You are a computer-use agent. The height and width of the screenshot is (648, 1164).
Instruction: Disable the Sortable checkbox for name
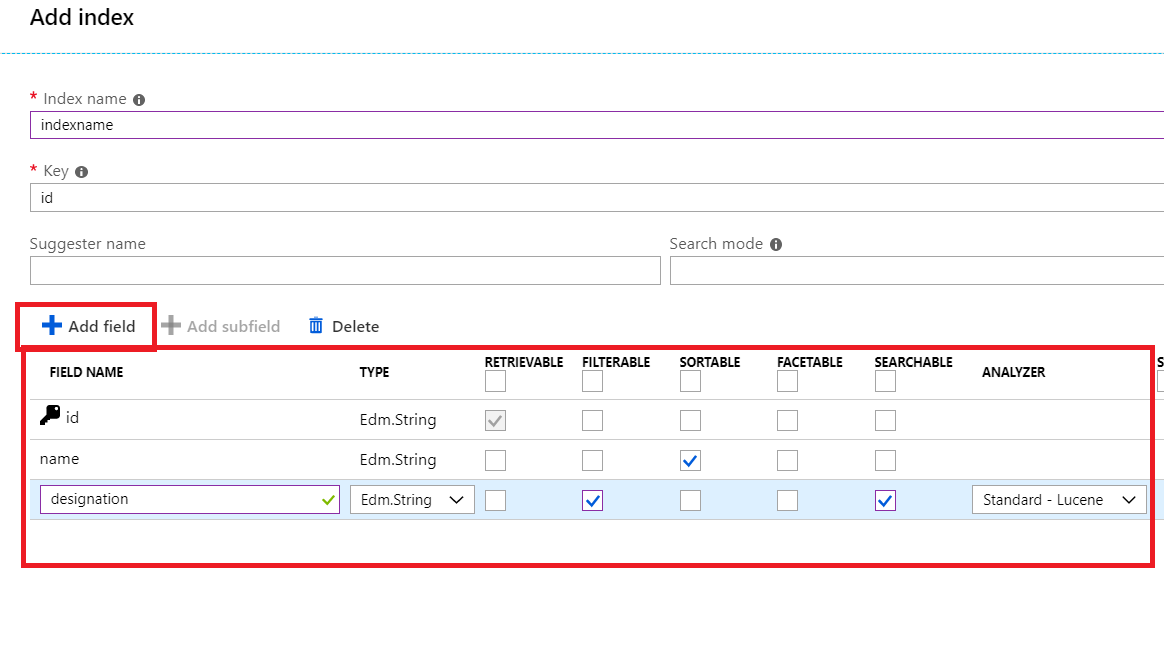pyautogui.click(x=689, y=459)
